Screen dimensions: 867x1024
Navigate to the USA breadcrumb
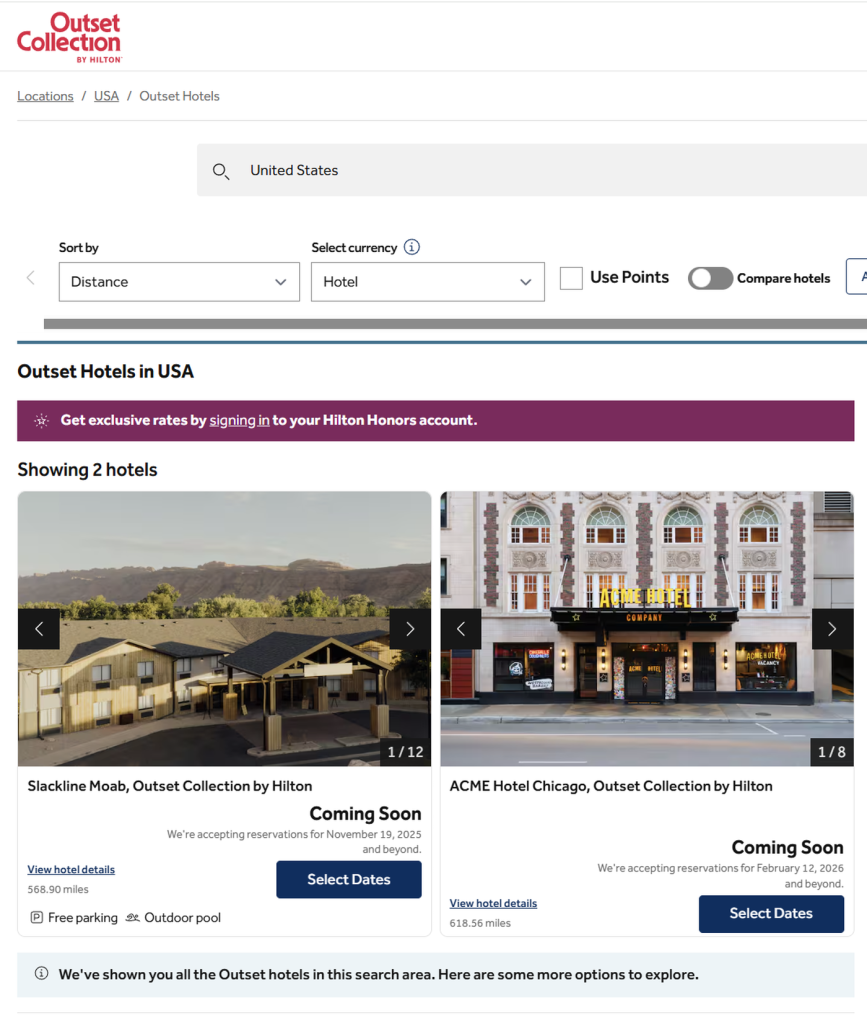pyautogui.click(x=106, y=96)
